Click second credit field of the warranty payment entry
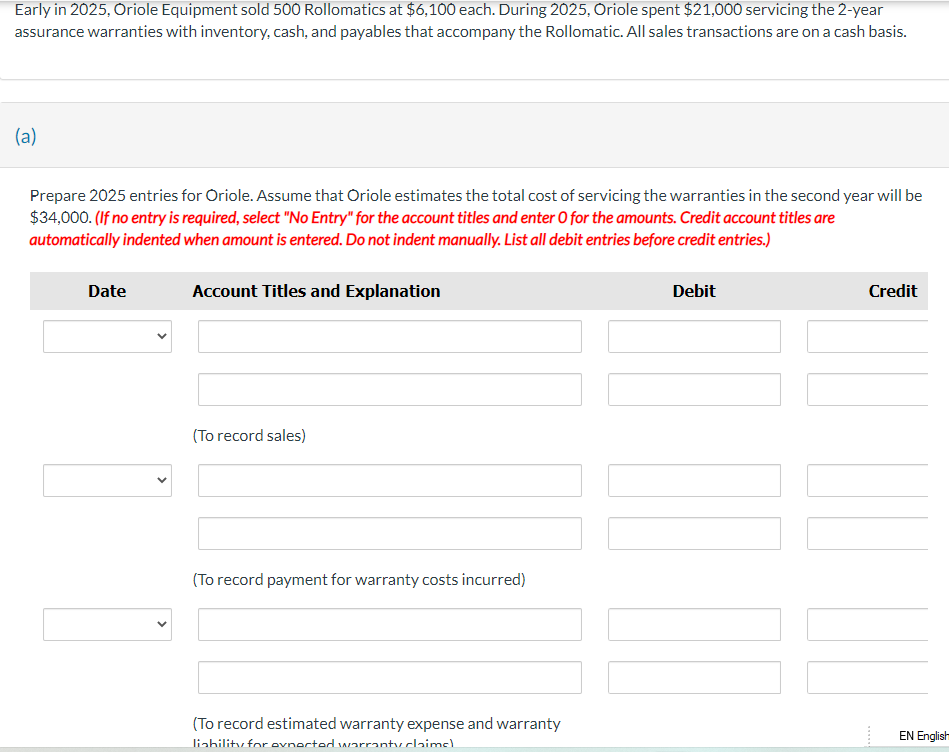 coord(867,534)
